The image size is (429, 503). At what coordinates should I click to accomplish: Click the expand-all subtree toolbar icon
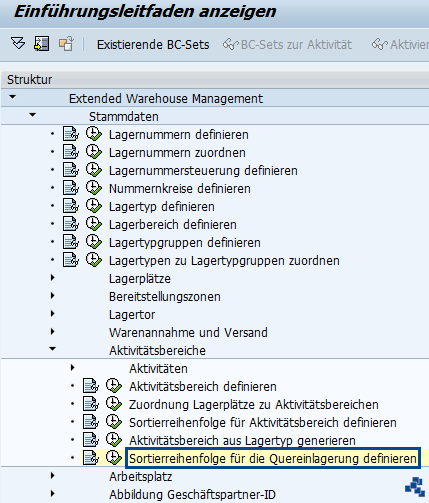[x=18, y=43]
